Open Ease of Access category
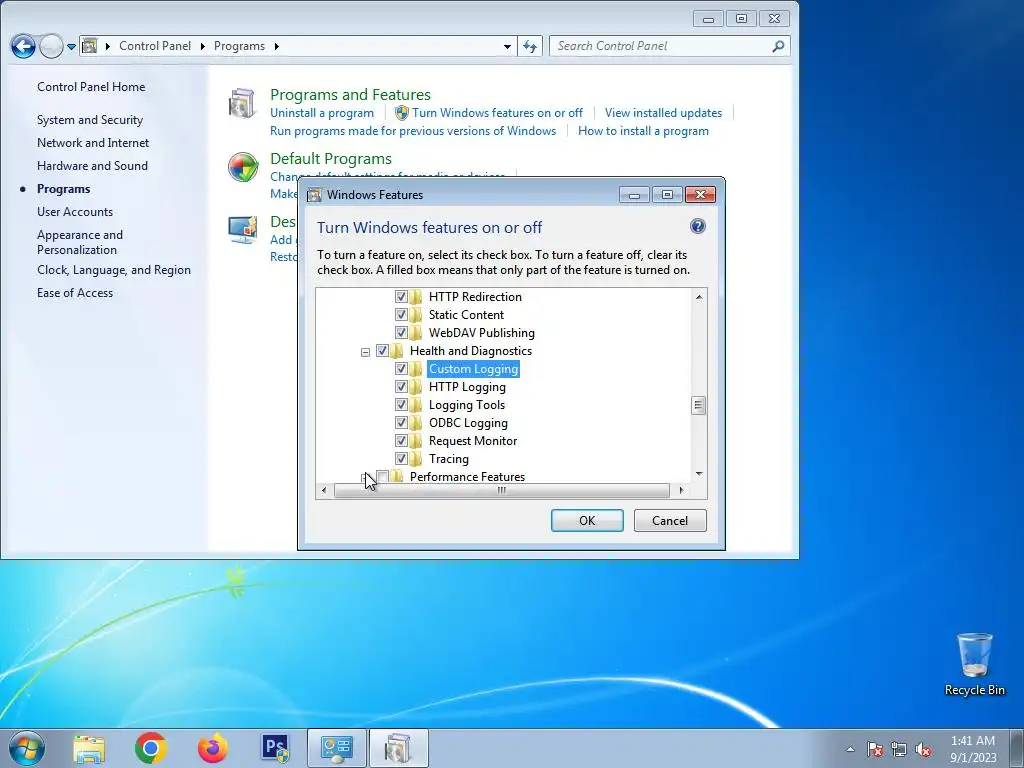Screen dimensions: 1024x768 74,293
